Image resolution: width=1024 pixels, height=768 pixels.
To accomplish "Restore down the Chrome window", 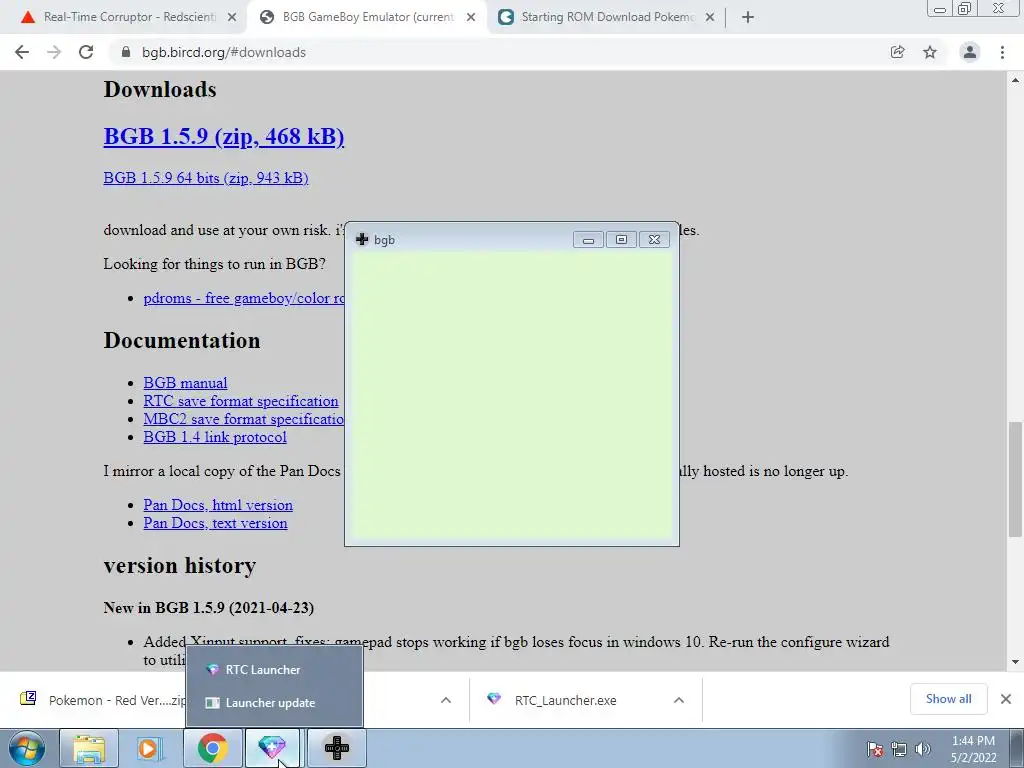I will point(965,8).
